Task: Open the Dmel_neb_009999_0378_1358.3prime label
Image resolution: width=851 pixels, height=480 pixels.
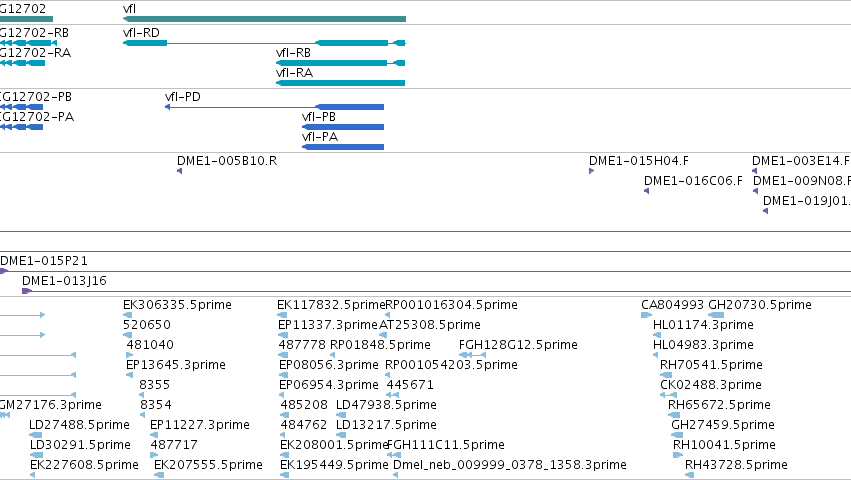Action: point(510,465)
